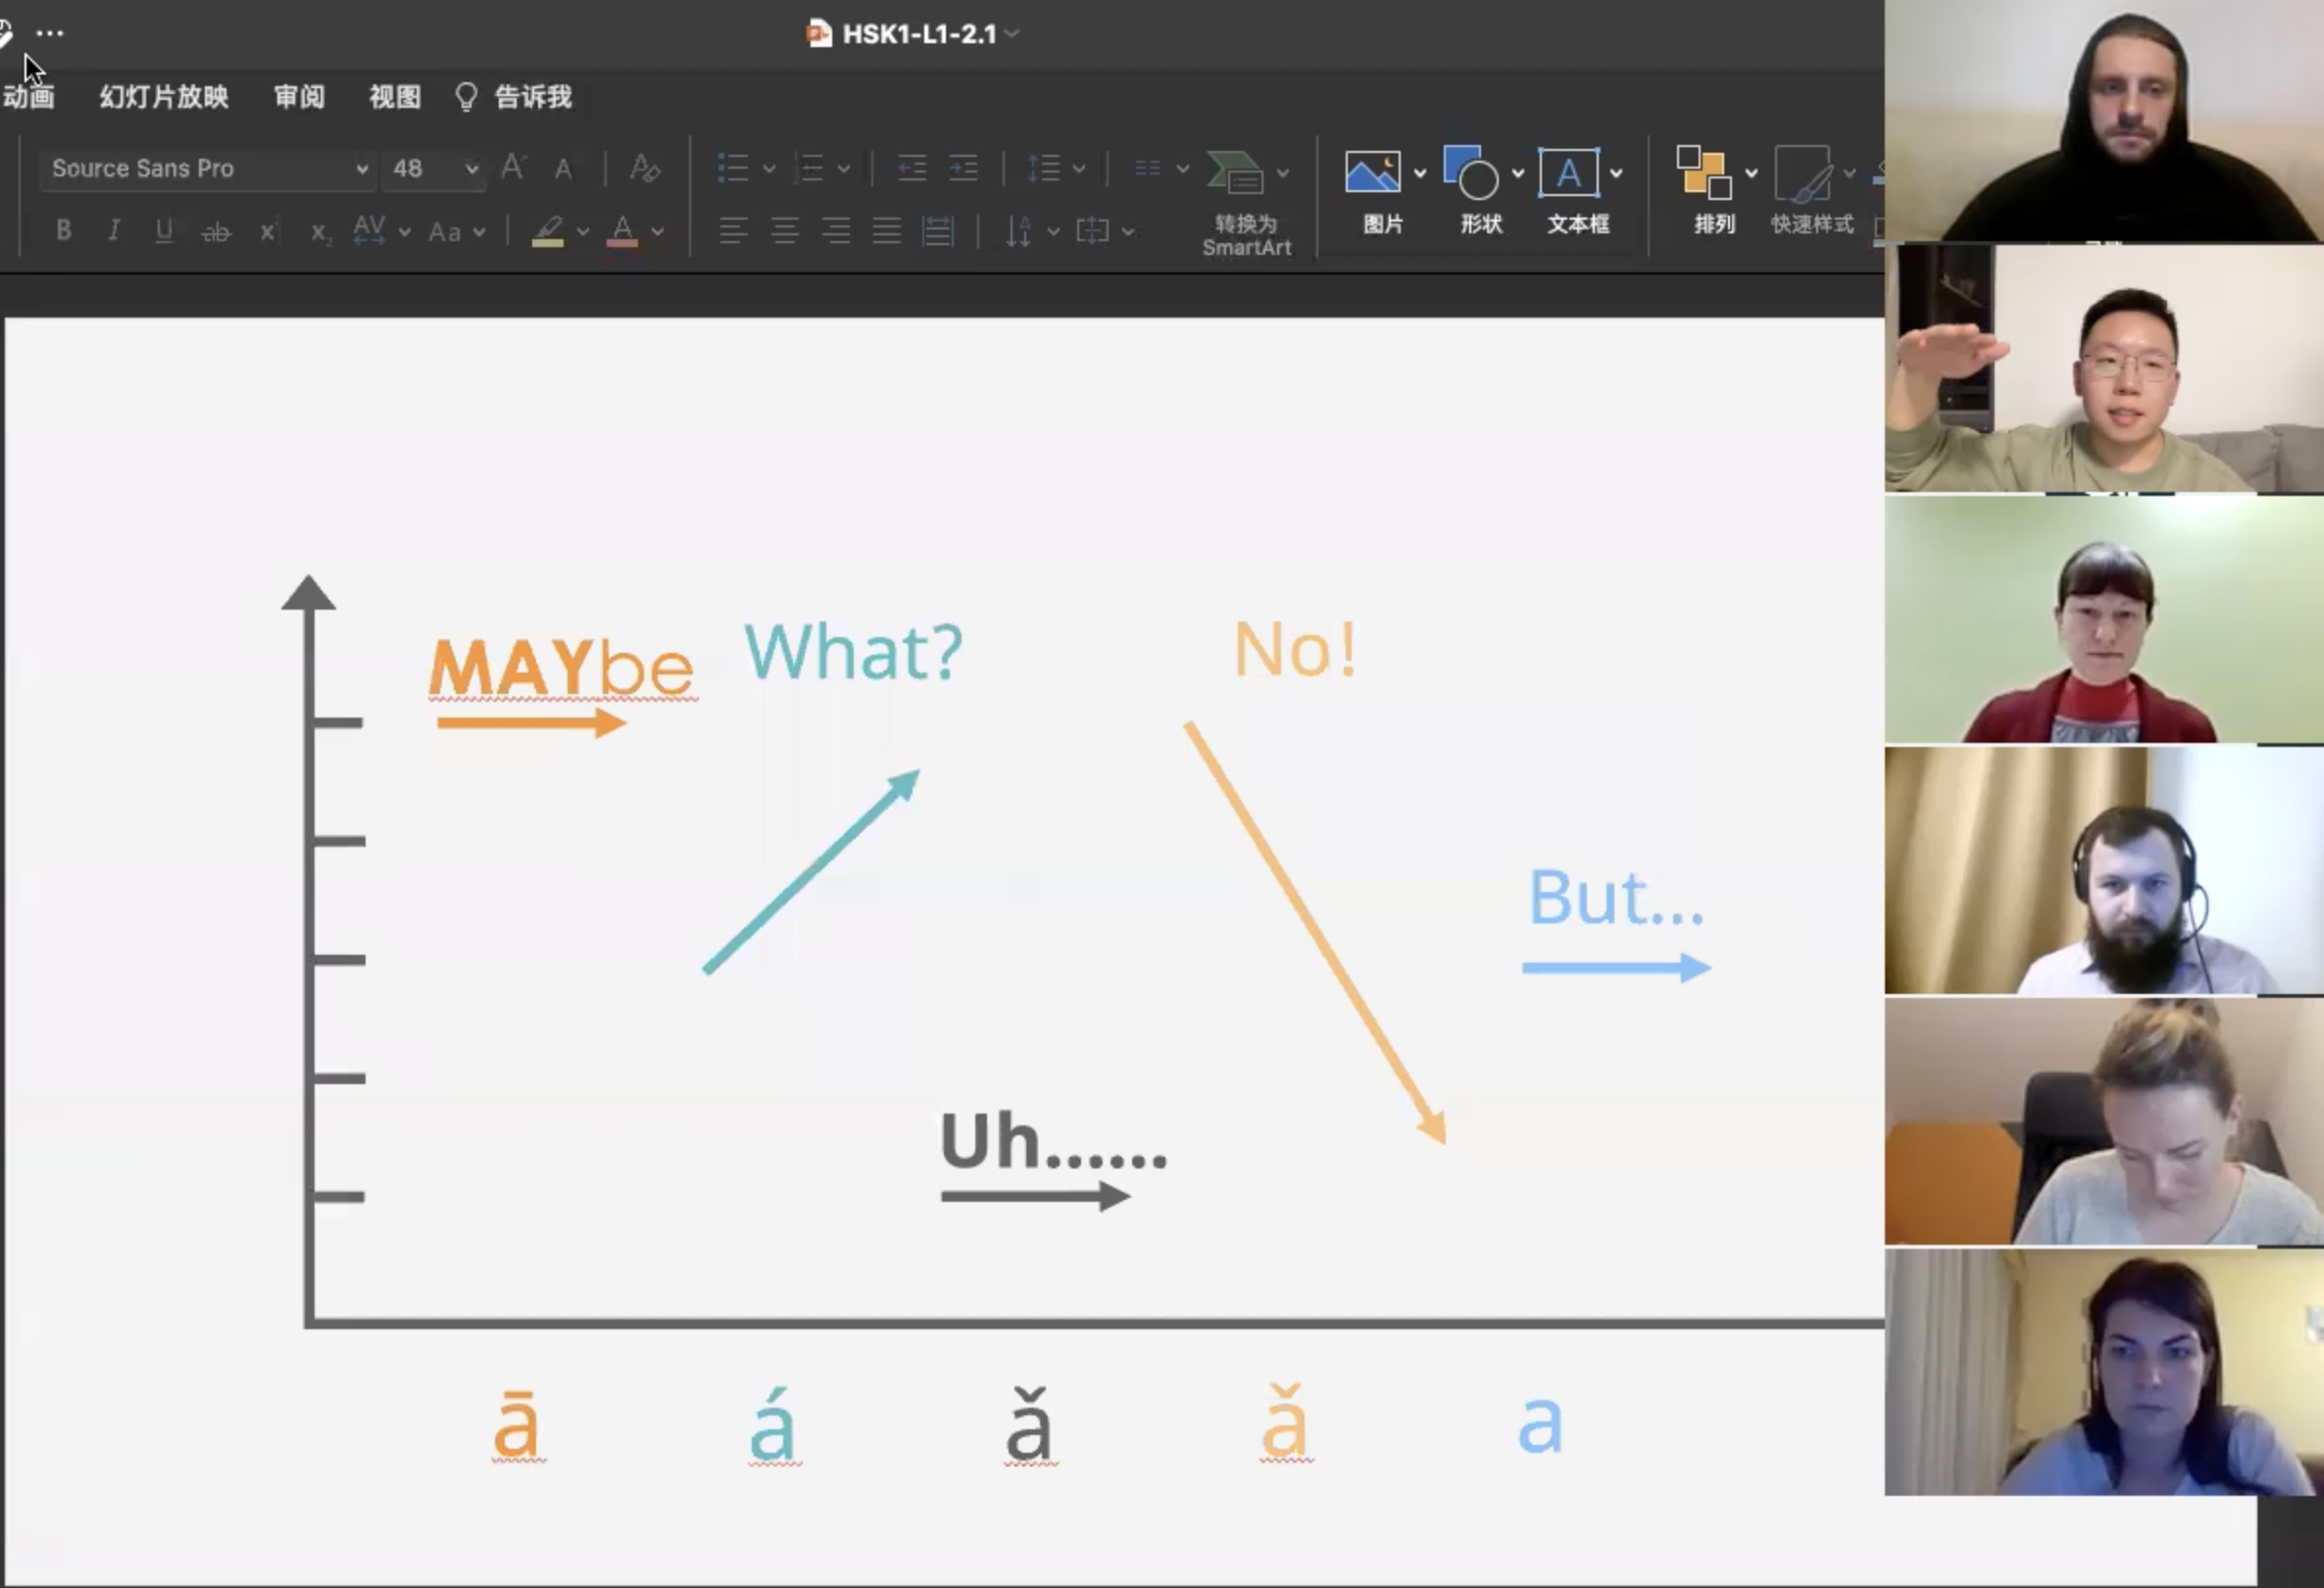Image resolution: width=2324 pixels, height=1588 pixels.
Task: Click the increase font size icon
Action: click(x=513, y=167)
